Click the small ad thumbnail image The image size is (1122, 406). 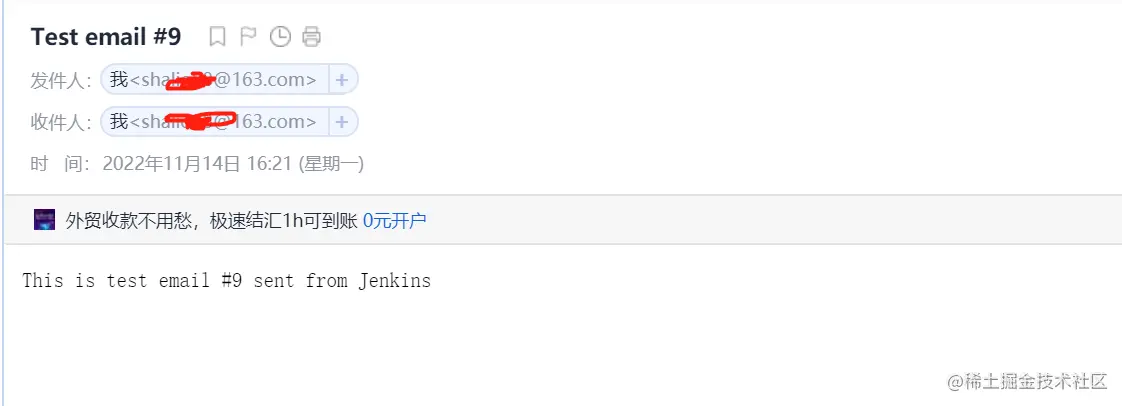[x=44, y=220]
